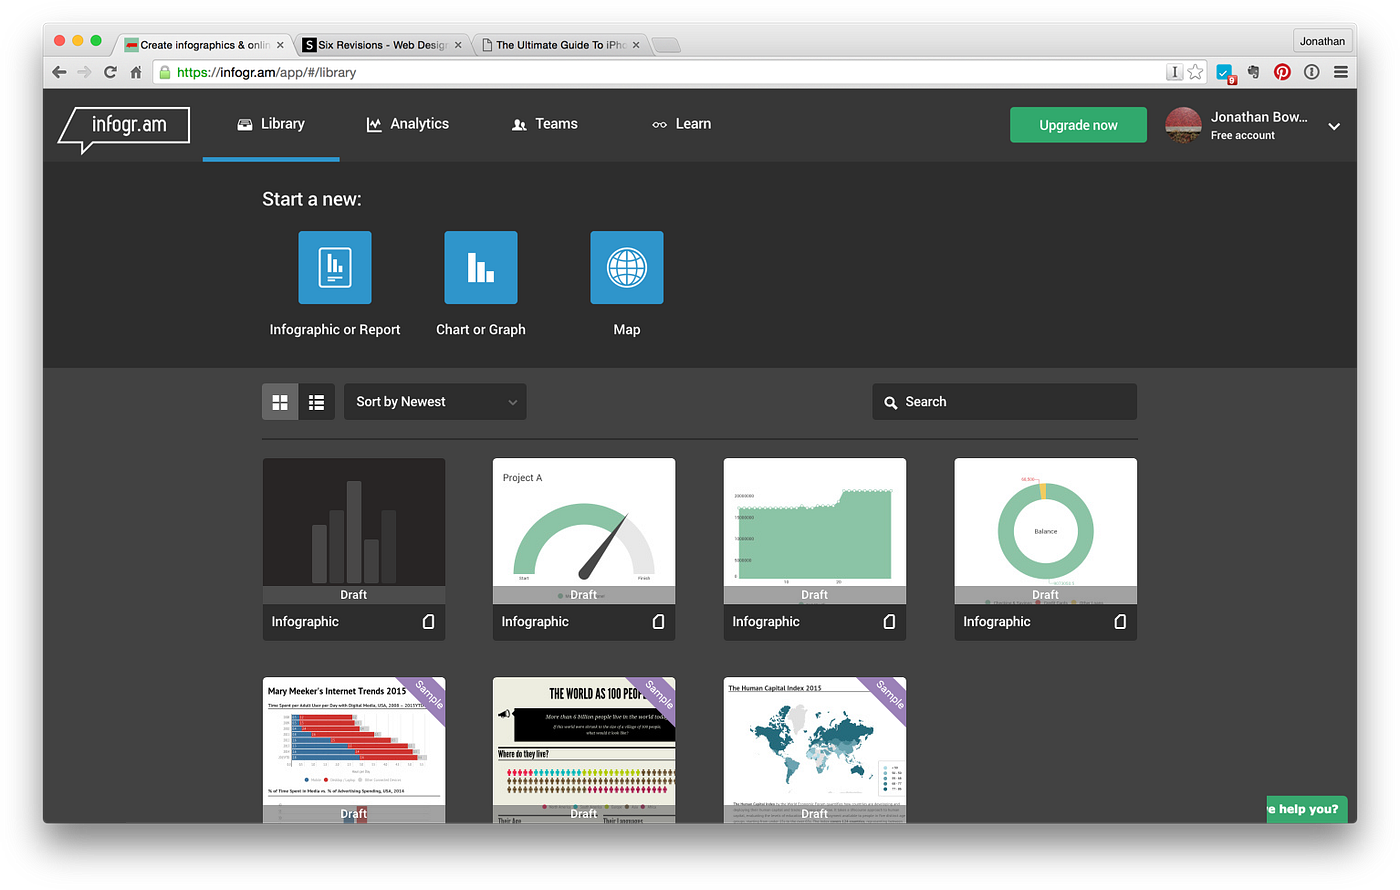Click the circled info extension icon

(x=1312, y=72)
